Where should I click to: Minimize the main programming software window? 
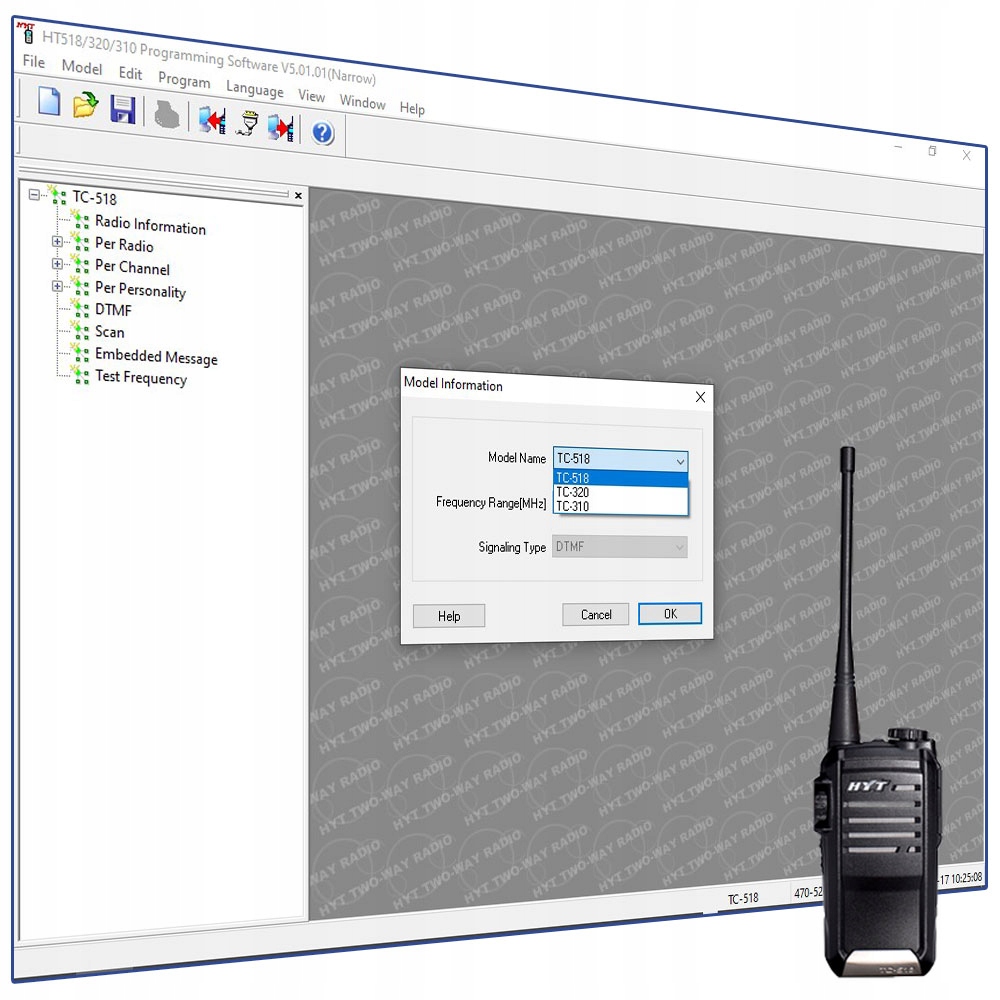898,147
